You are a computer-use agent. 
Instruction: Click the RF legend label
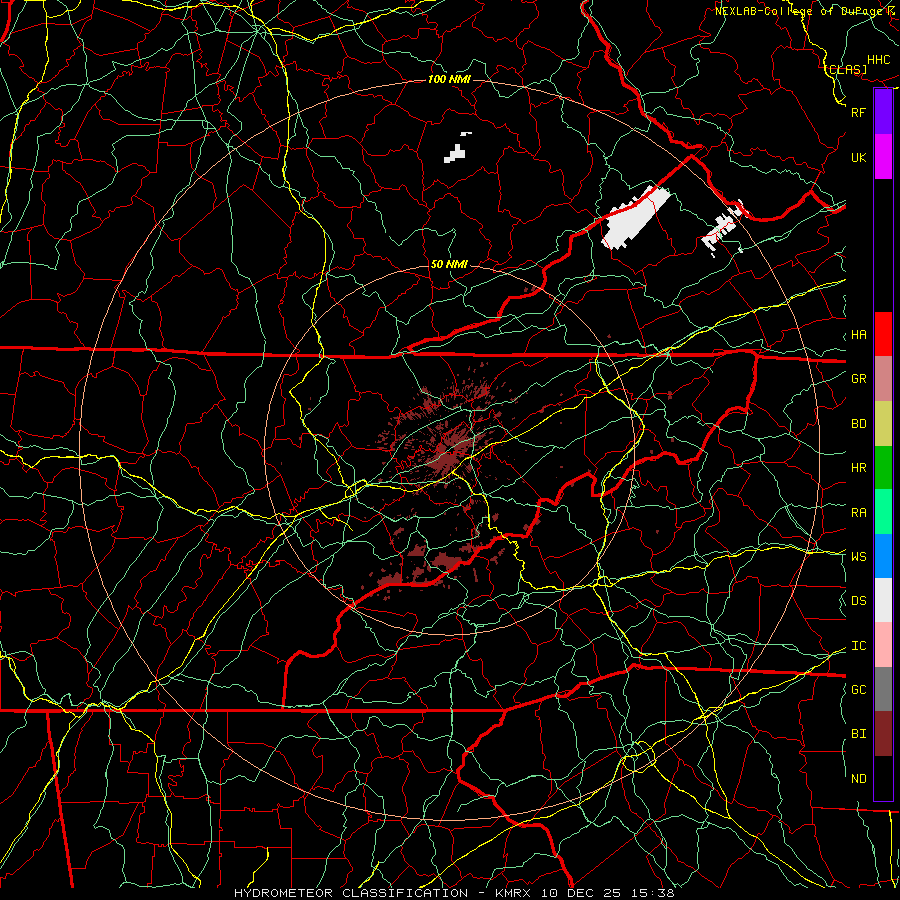(858, 112)
